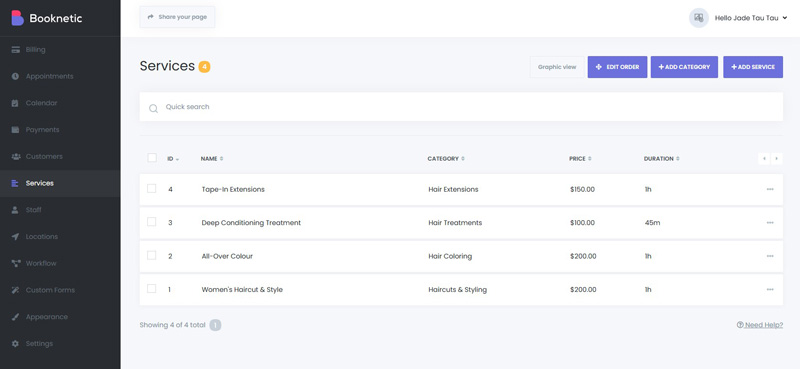The height and width of the screenshot is (369, 800).
Task: Sort table by ID column
Action: point(173,159)
